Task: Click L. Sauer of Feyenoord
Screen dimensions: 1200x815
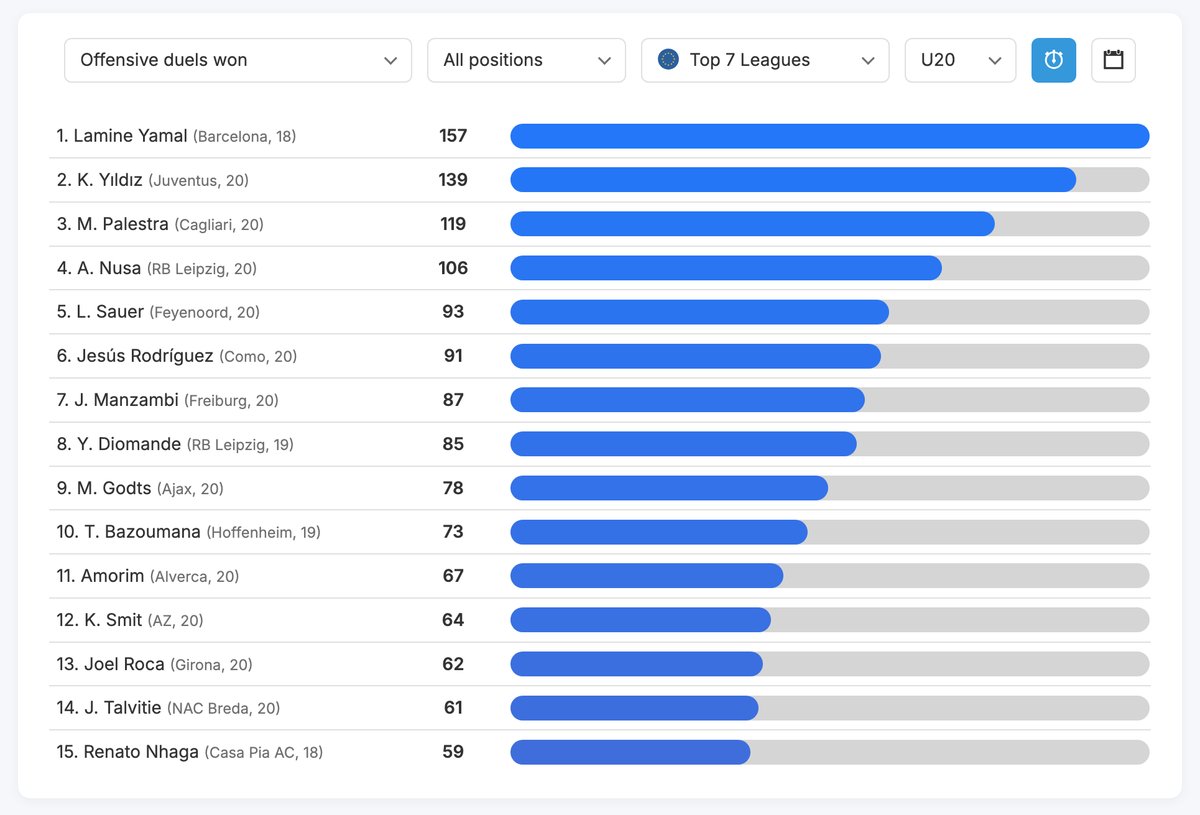Action: [x=110, y=312]
